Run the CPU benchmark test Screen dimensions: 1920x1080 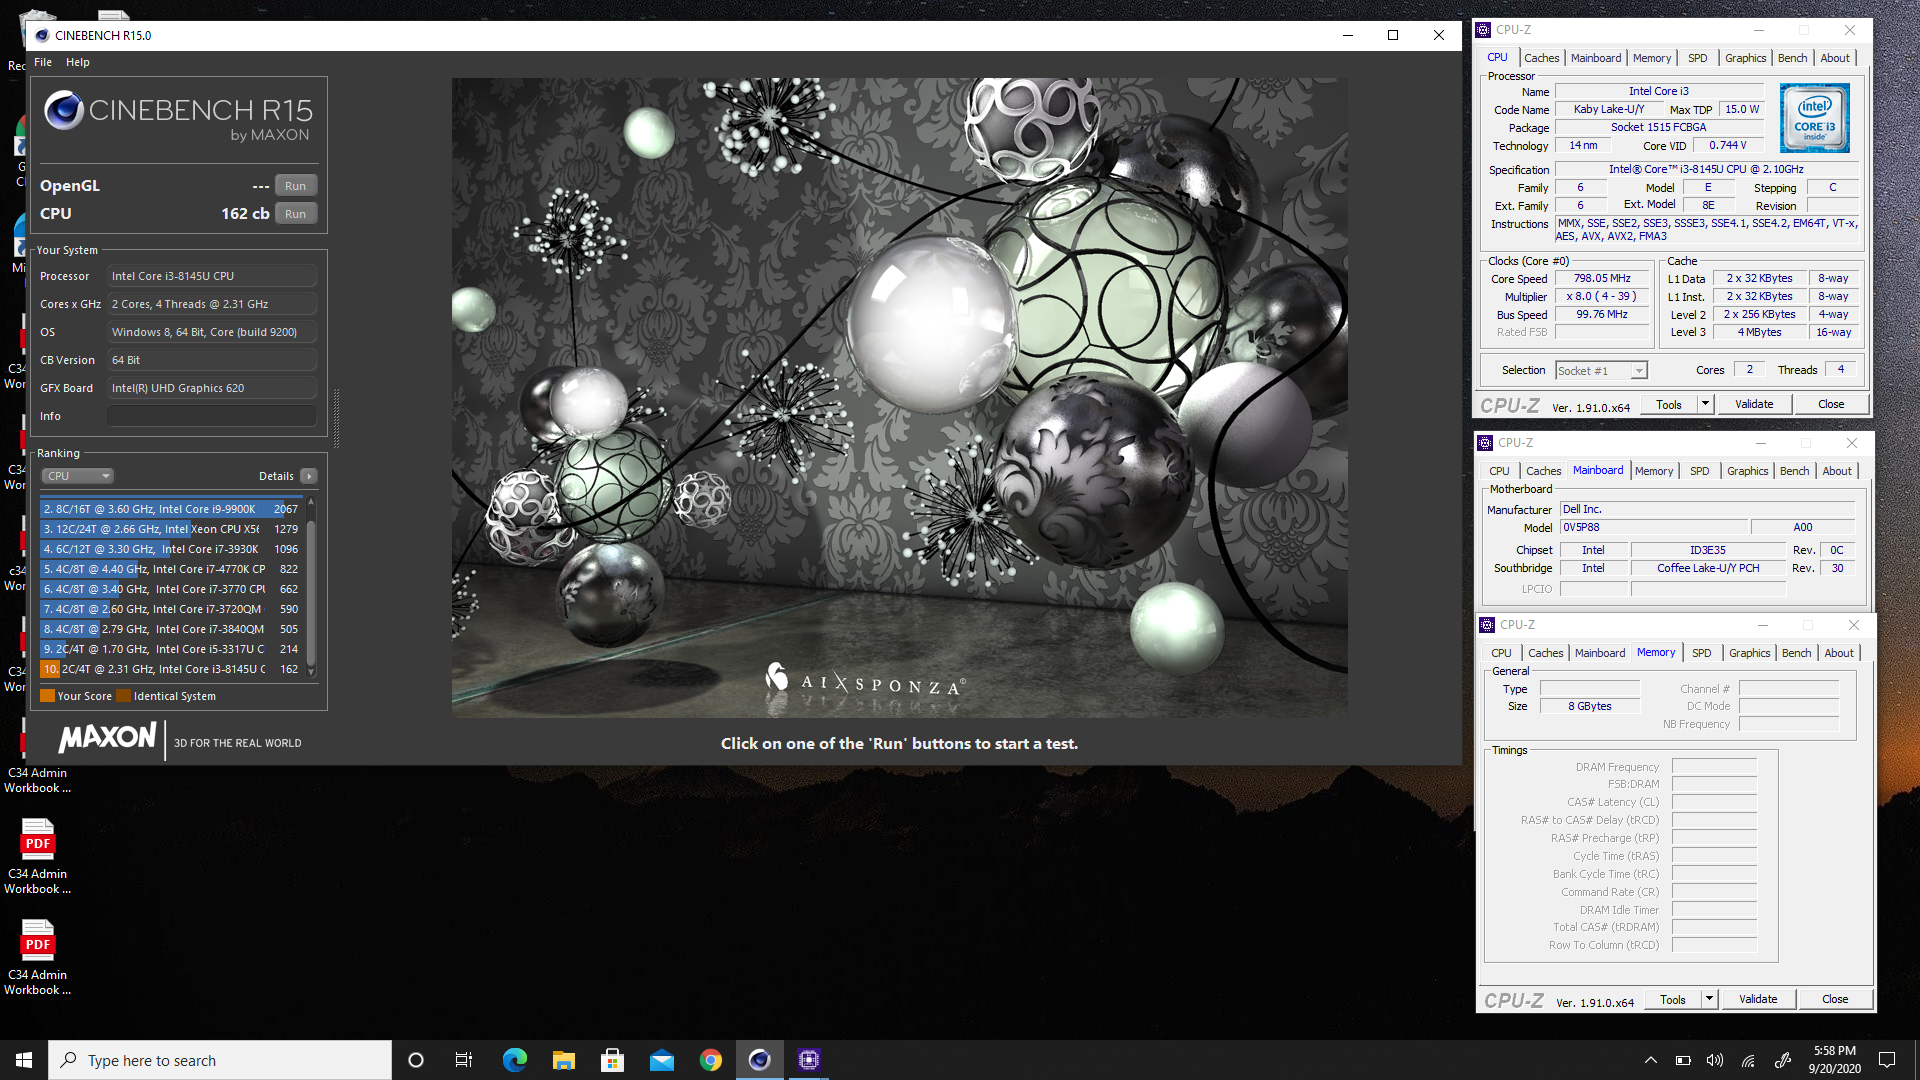coord(295,214)
